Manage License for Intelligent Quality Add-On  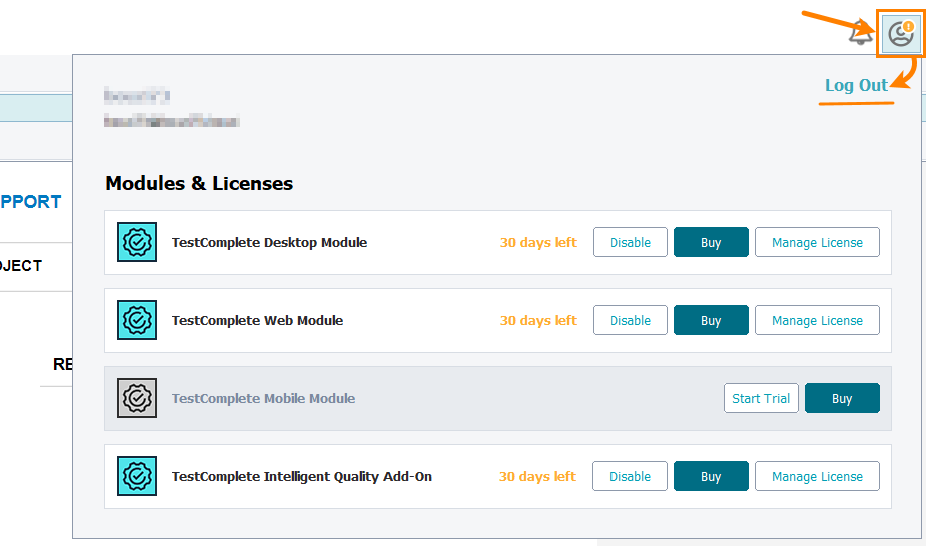[817, 477]
